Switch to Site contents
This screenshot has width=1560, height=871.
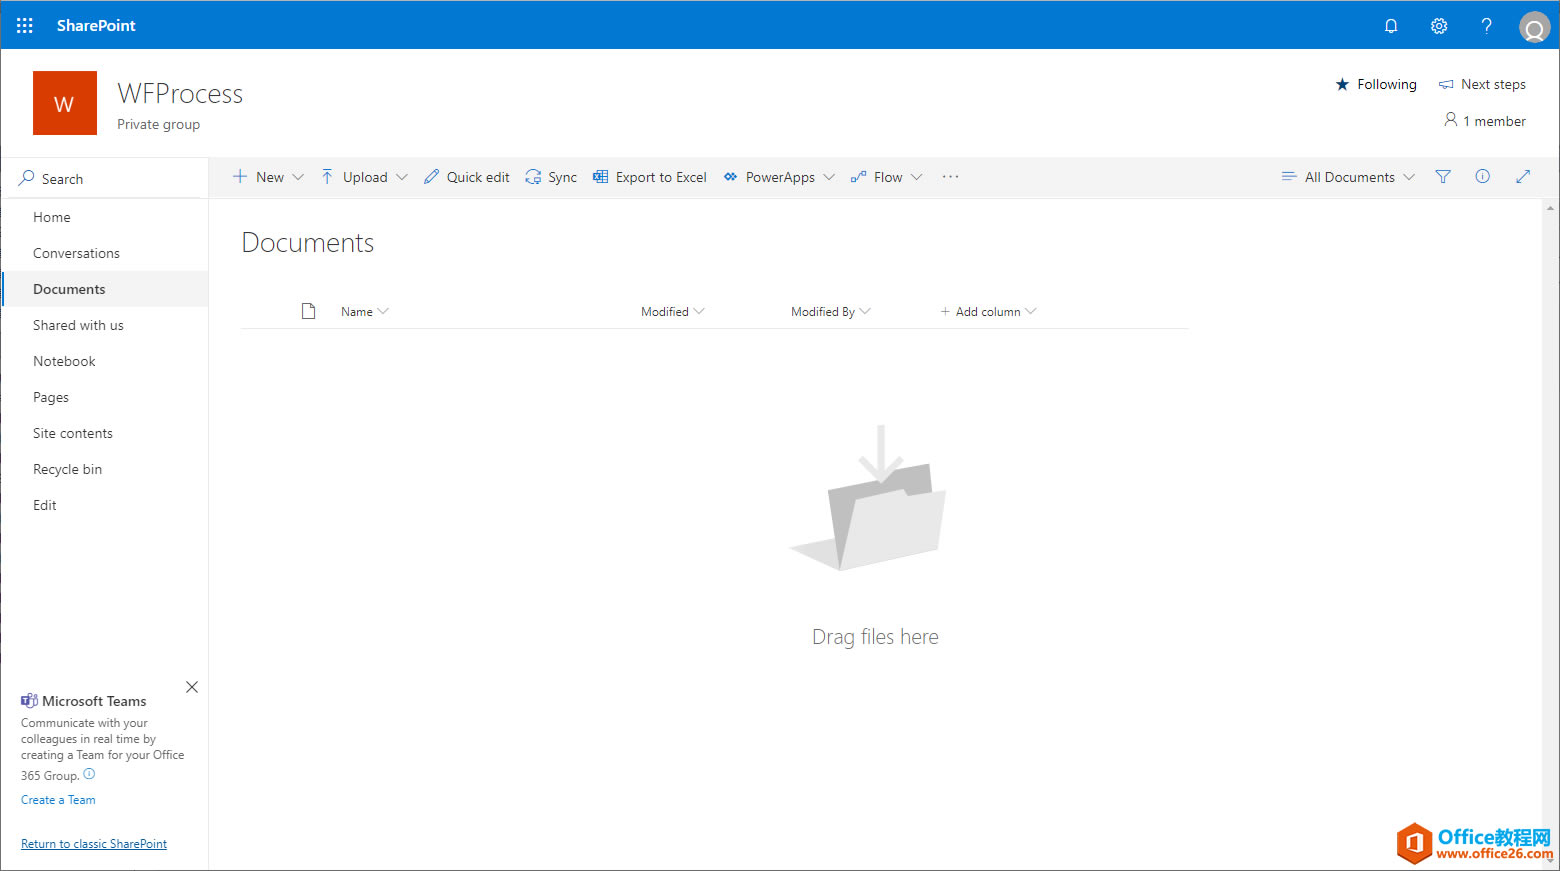72,433
